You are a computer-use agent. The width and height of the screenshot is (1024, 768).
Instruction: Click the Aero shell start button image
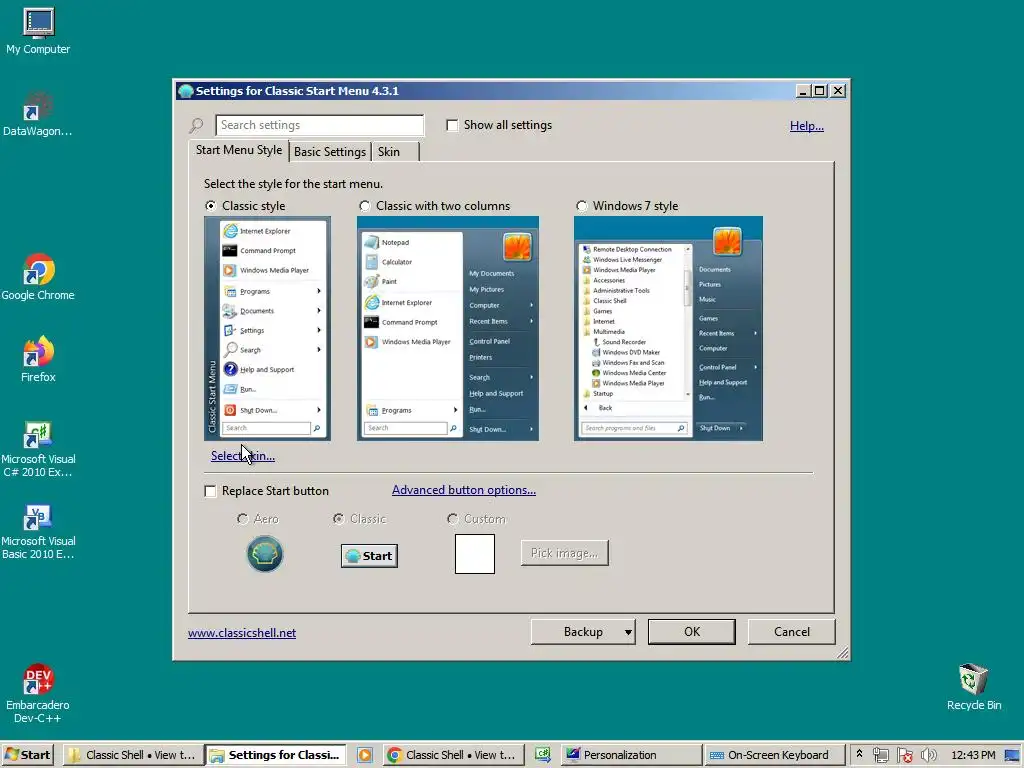coord(264,554)
